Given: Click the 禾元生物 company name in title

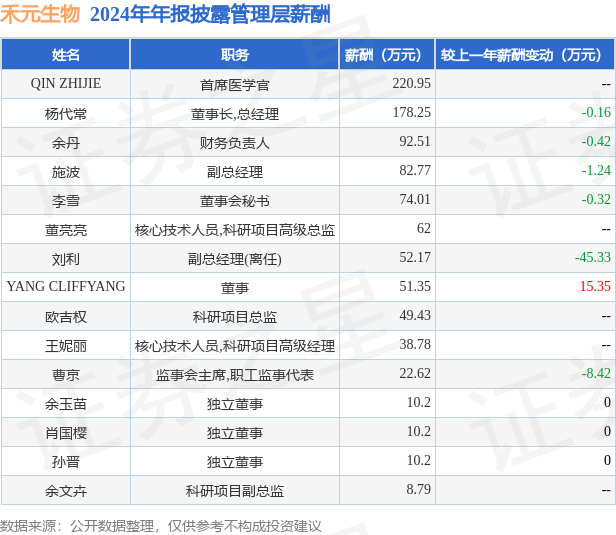Looking at the screenshot, I should [40, 15].
